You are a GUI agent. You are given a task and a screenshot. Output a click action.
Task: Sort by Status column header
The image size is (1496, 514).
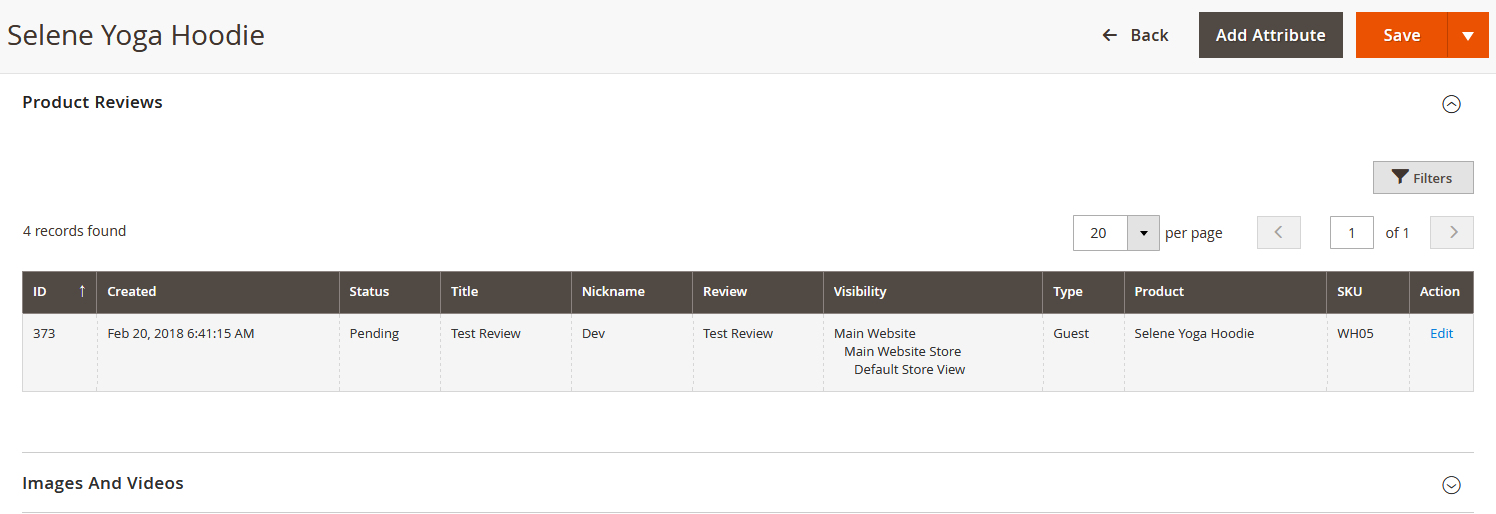pyautogui.click(x=369, y=292)
